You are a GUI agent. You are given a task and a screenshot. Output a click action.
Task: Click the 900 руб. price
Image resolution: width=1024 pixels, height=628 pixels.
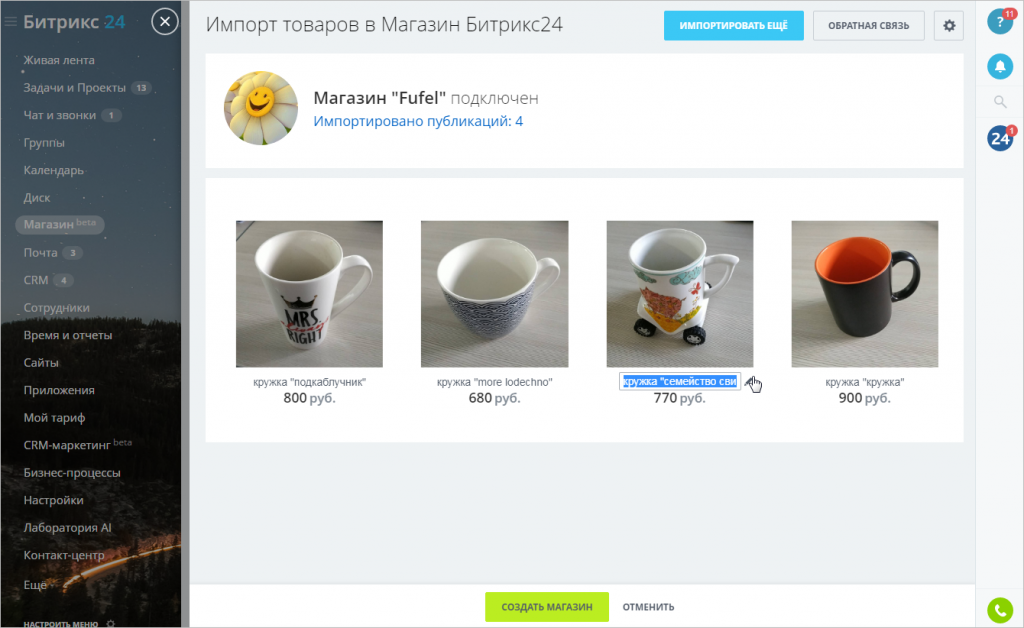click(865, 398)
